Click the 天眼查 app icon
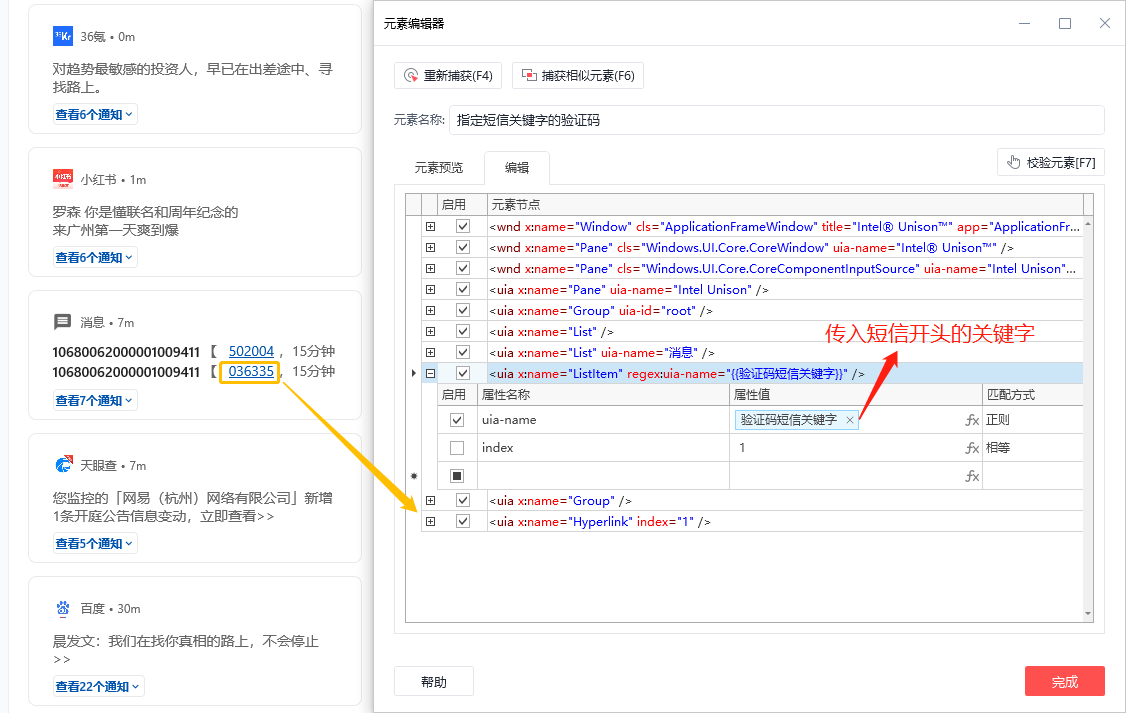The width and height of the screenshot is (1126, 713). (x=63, y=465)
